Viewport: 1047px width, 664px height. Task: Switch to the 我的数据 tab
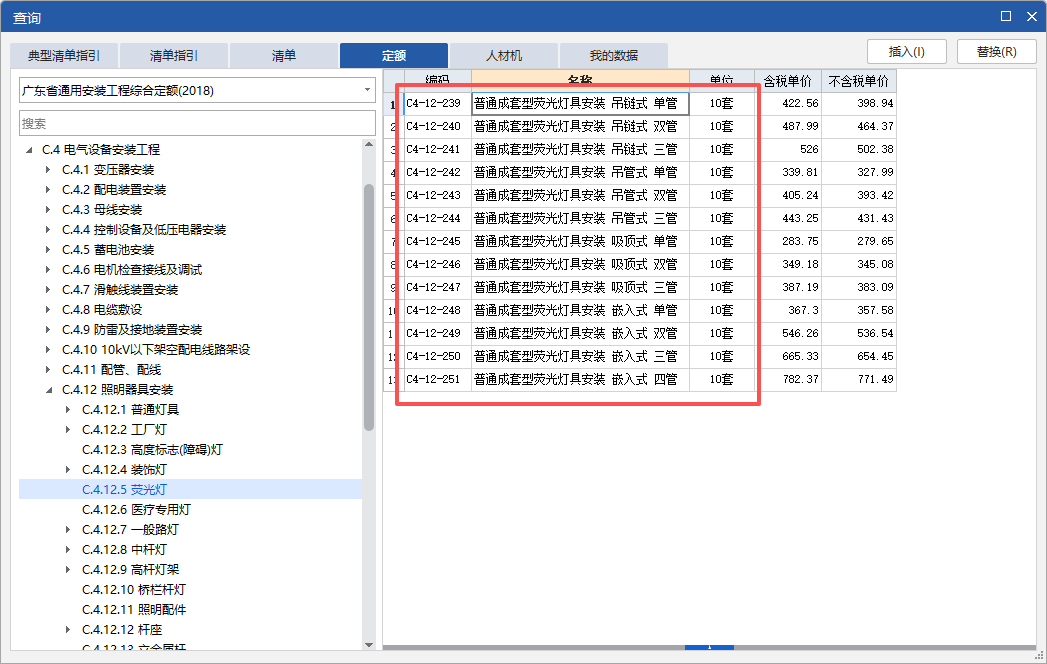[x=612, y=55]
